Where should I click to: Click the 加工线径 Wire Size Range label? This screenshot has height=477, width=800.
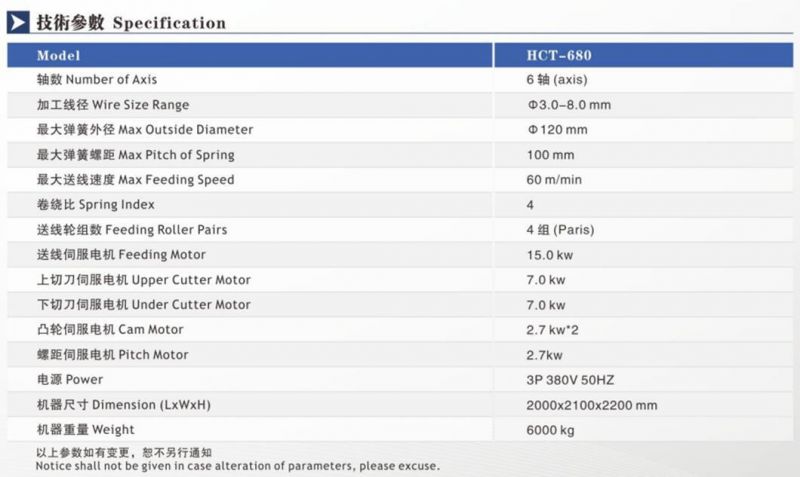point(113,105)
